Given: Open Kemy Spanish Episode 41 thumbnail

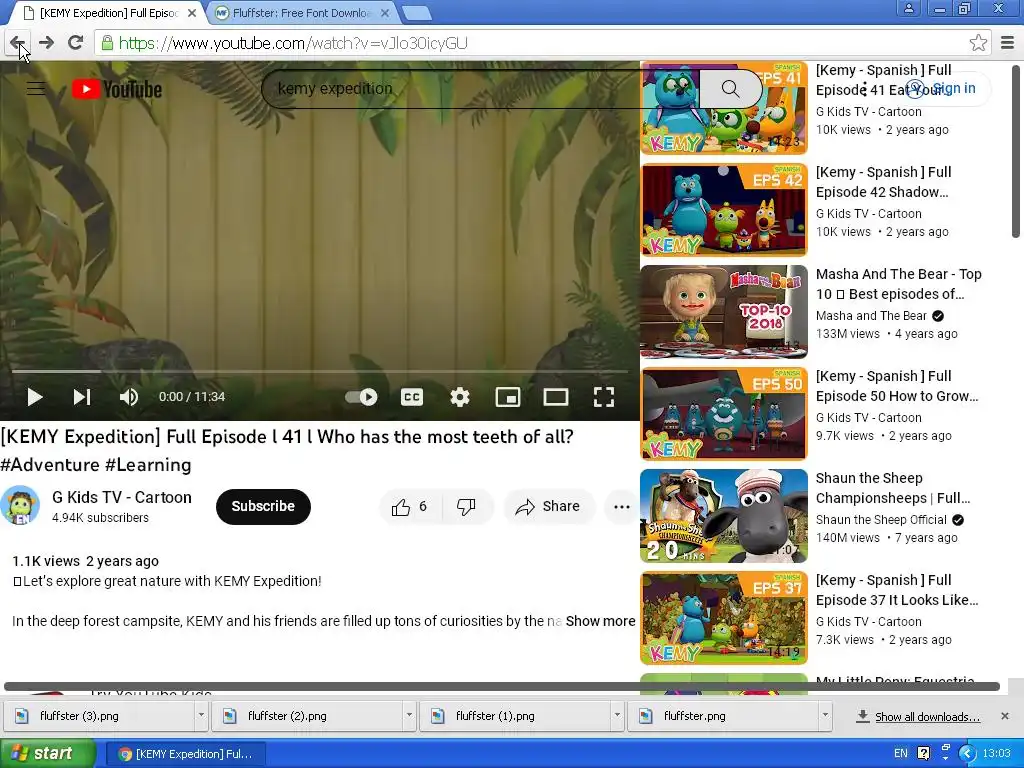Looking at the screenshot, I should coord(724,108).
